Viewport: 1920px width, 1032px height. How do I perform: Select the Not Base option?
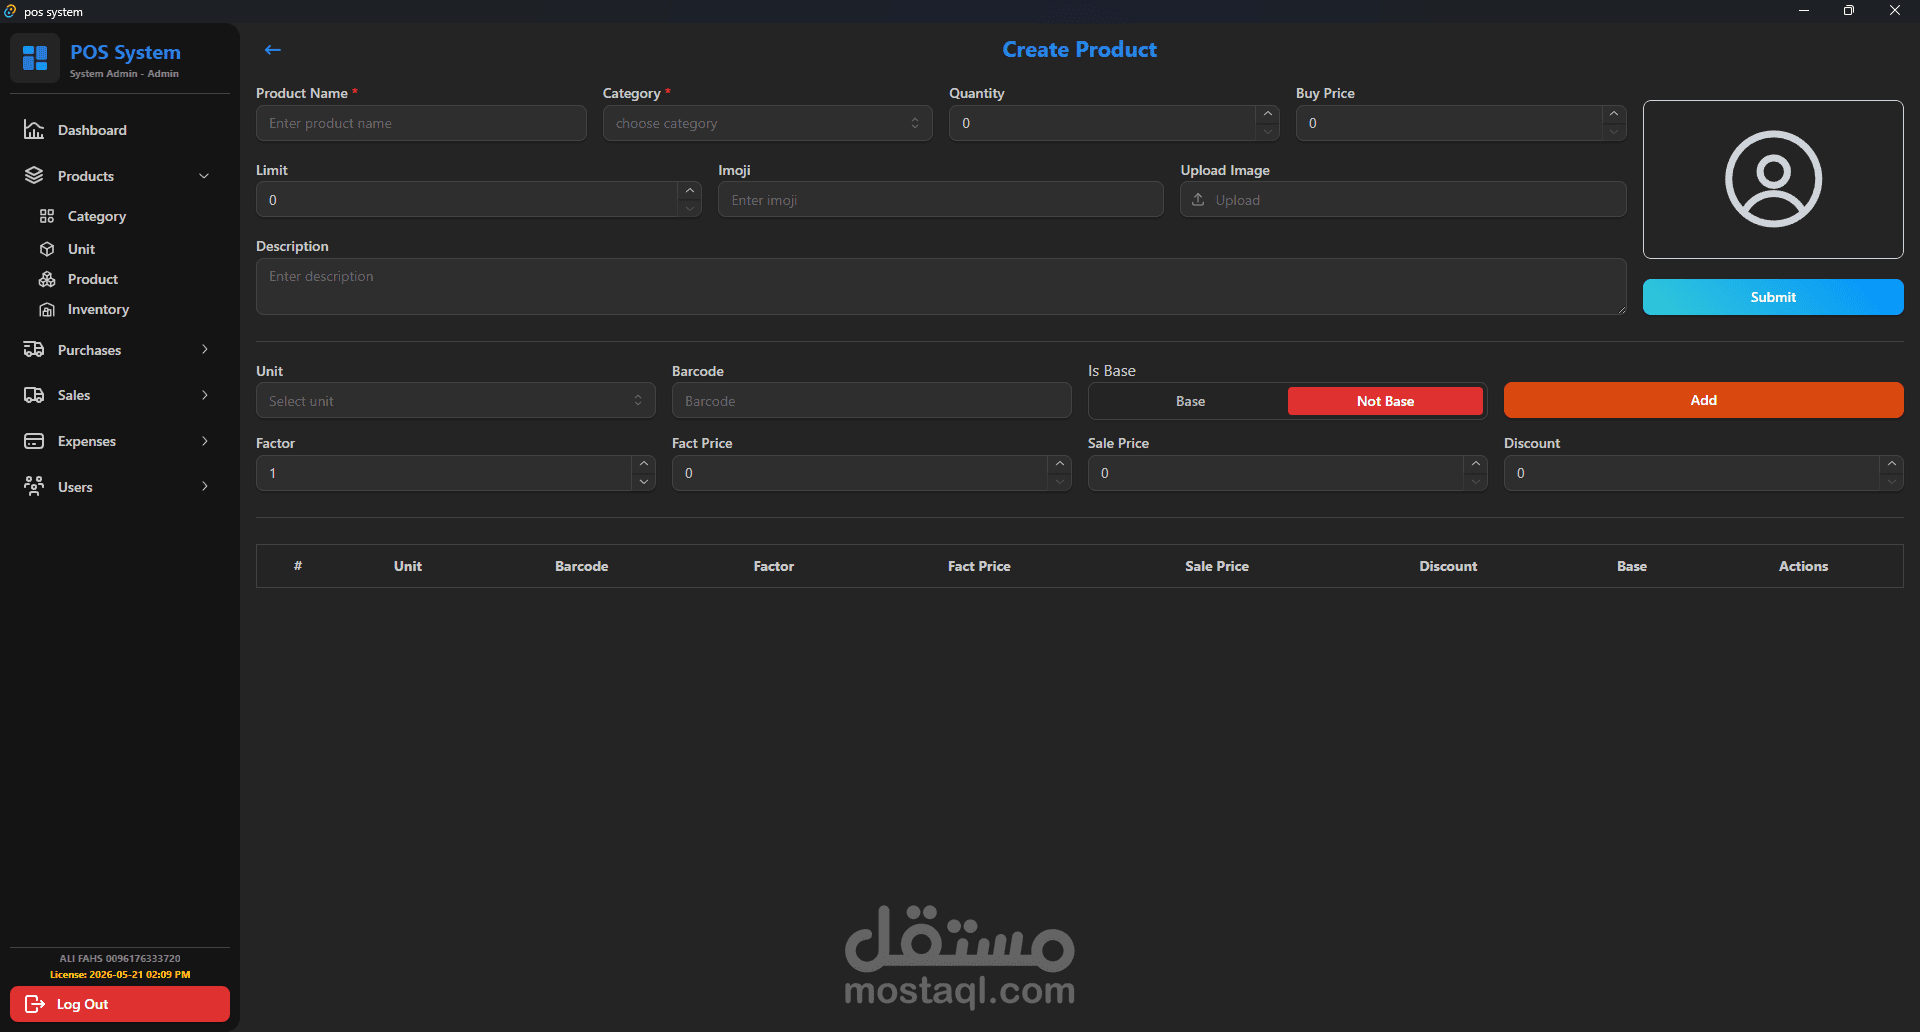tap(1385, 401)
